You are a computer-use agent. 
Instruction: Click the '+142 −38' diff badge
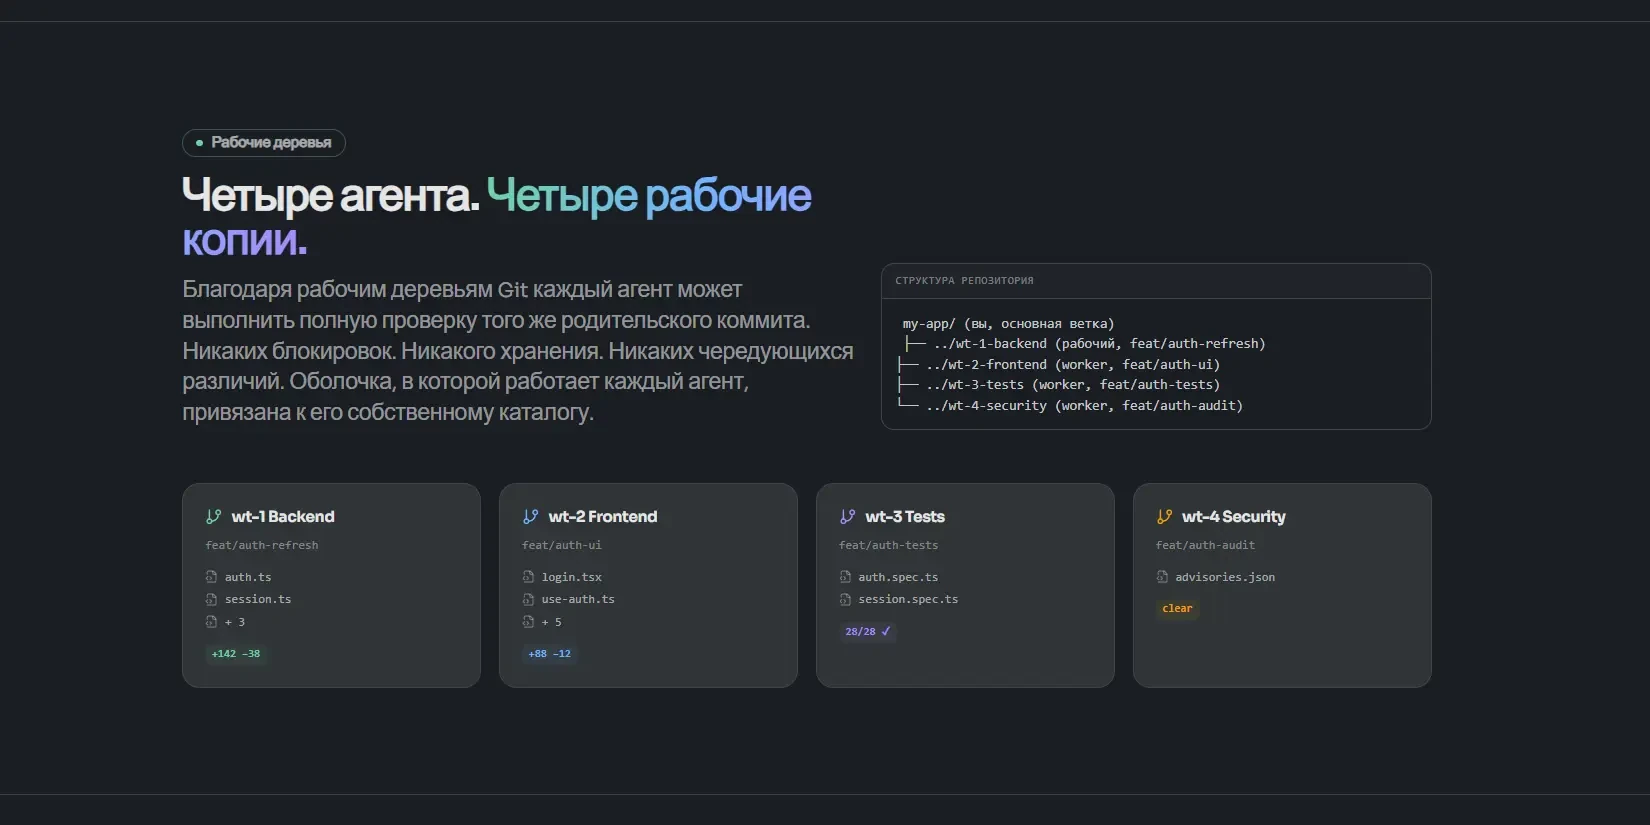[236, 654]
